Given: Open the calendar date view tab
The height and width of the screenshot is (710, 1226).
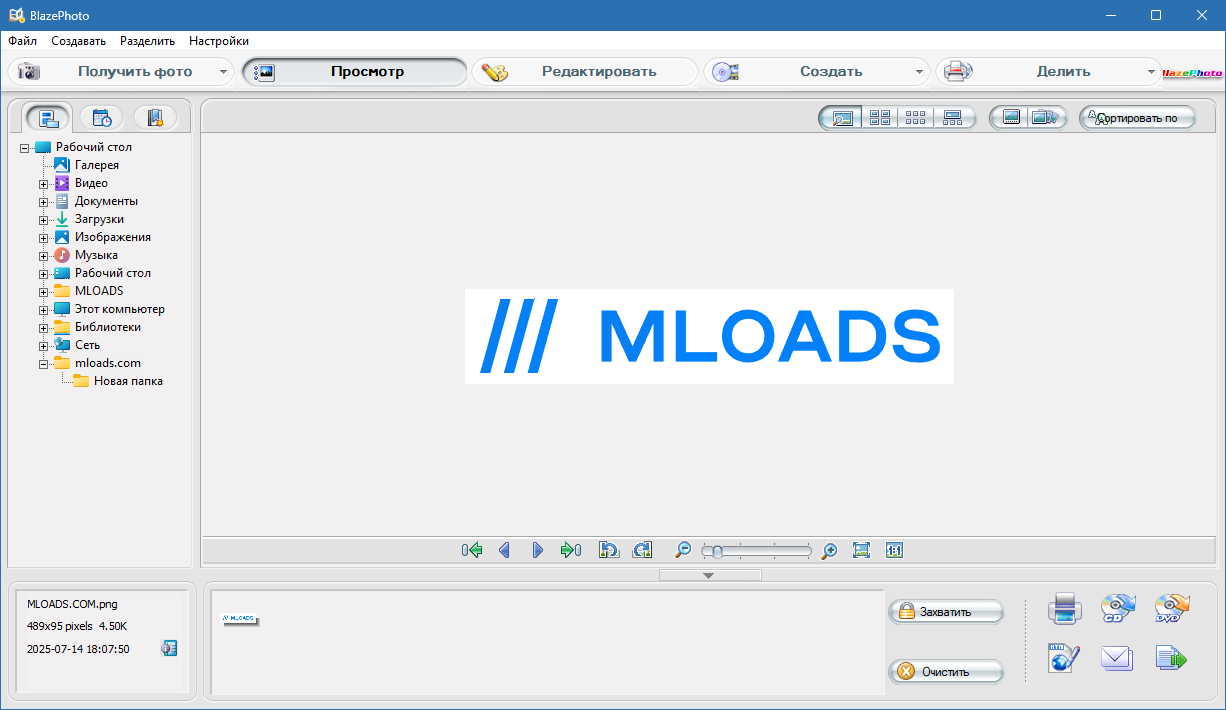Looking at the screenshot, I should (102, 118).
